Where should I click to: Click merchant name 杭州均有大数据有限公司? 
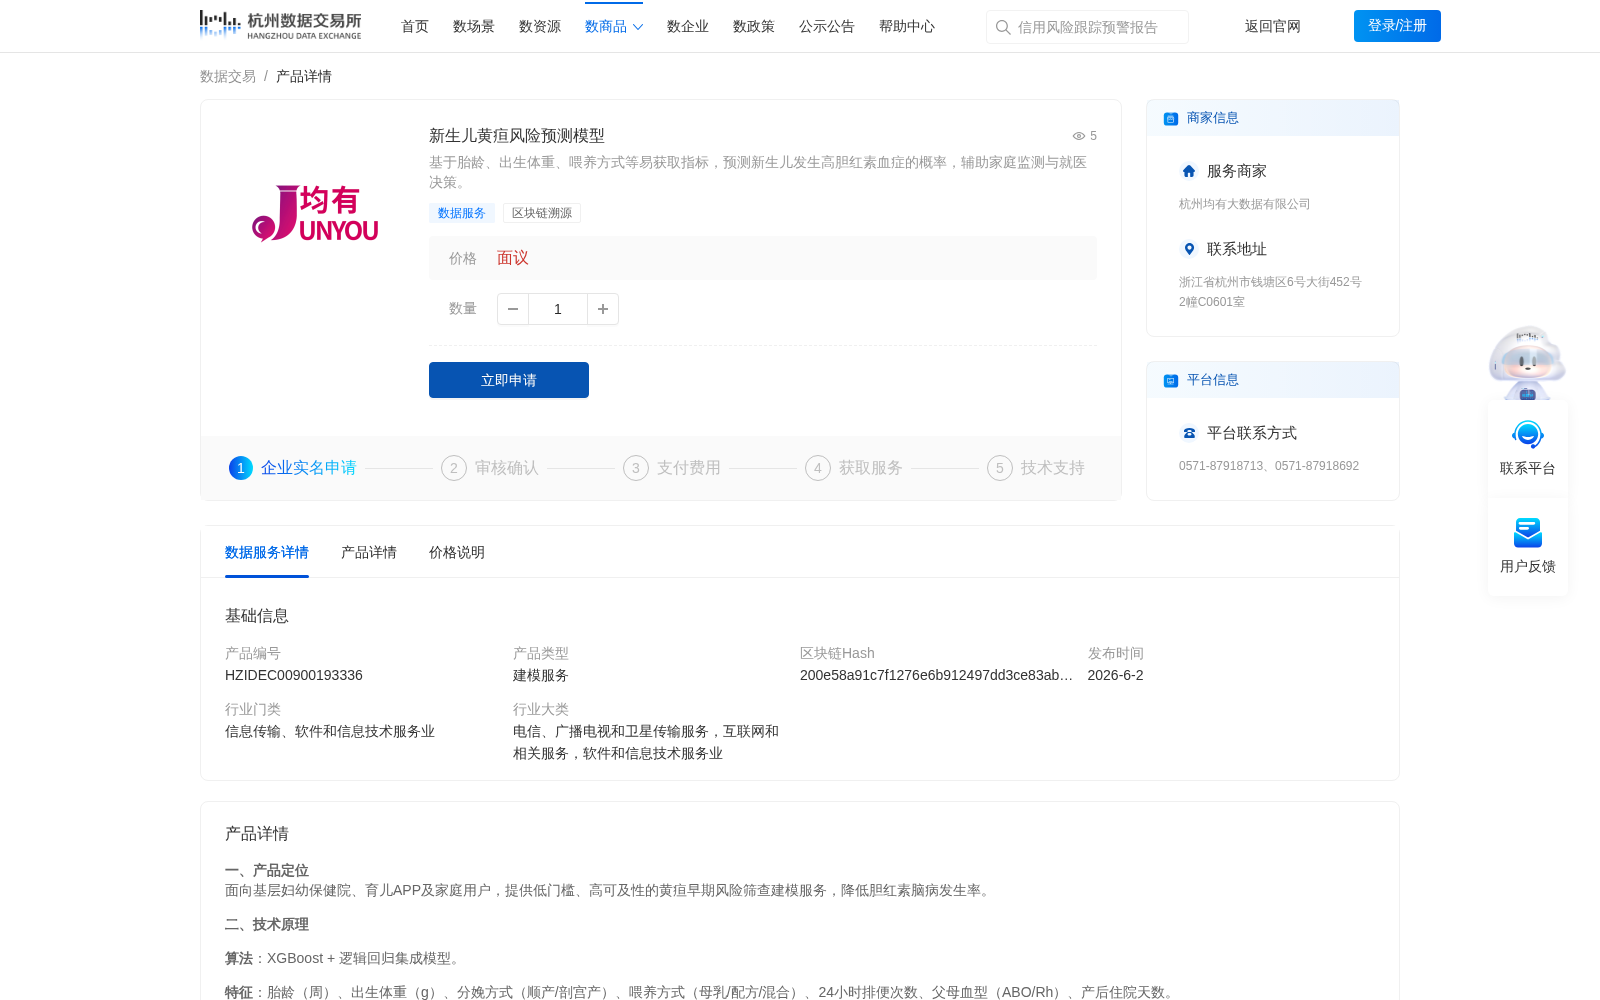click(1245, 204)
